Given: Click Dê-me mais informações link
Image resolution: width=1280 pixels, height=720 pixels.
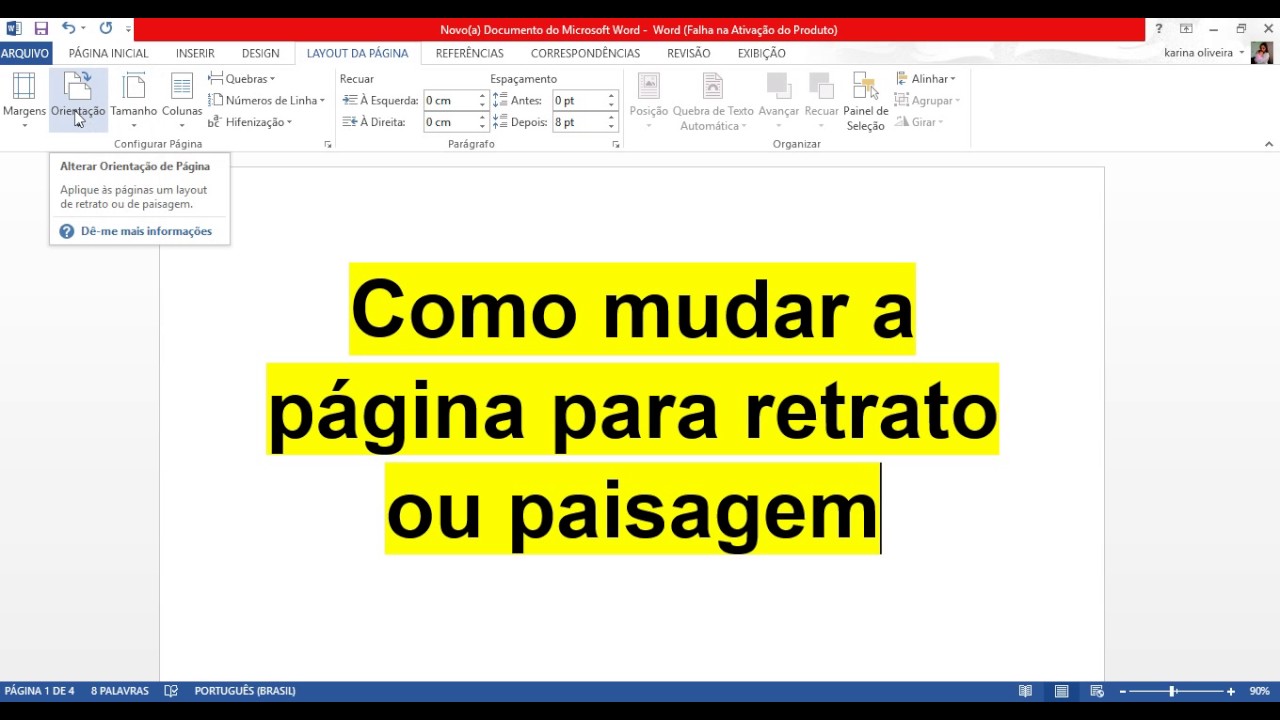Looking at the screenshot, I should click(x=146, y=231).
